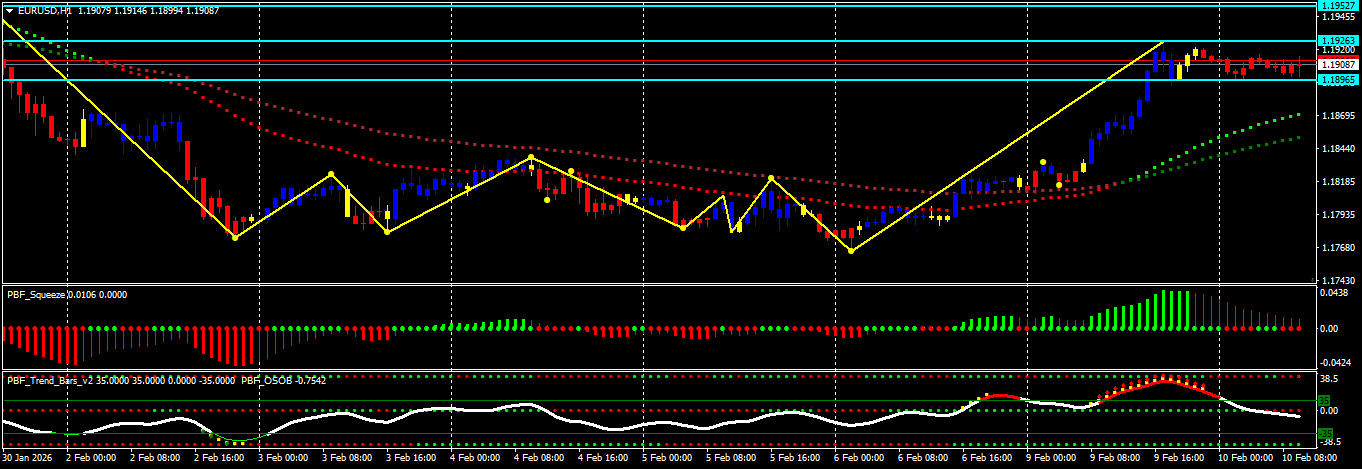This screenshot has width=1362, height=469.
Task: Select the OHLC values 1.19079 1.19146 1.18994 1.19087
Action: coord(148,10)
